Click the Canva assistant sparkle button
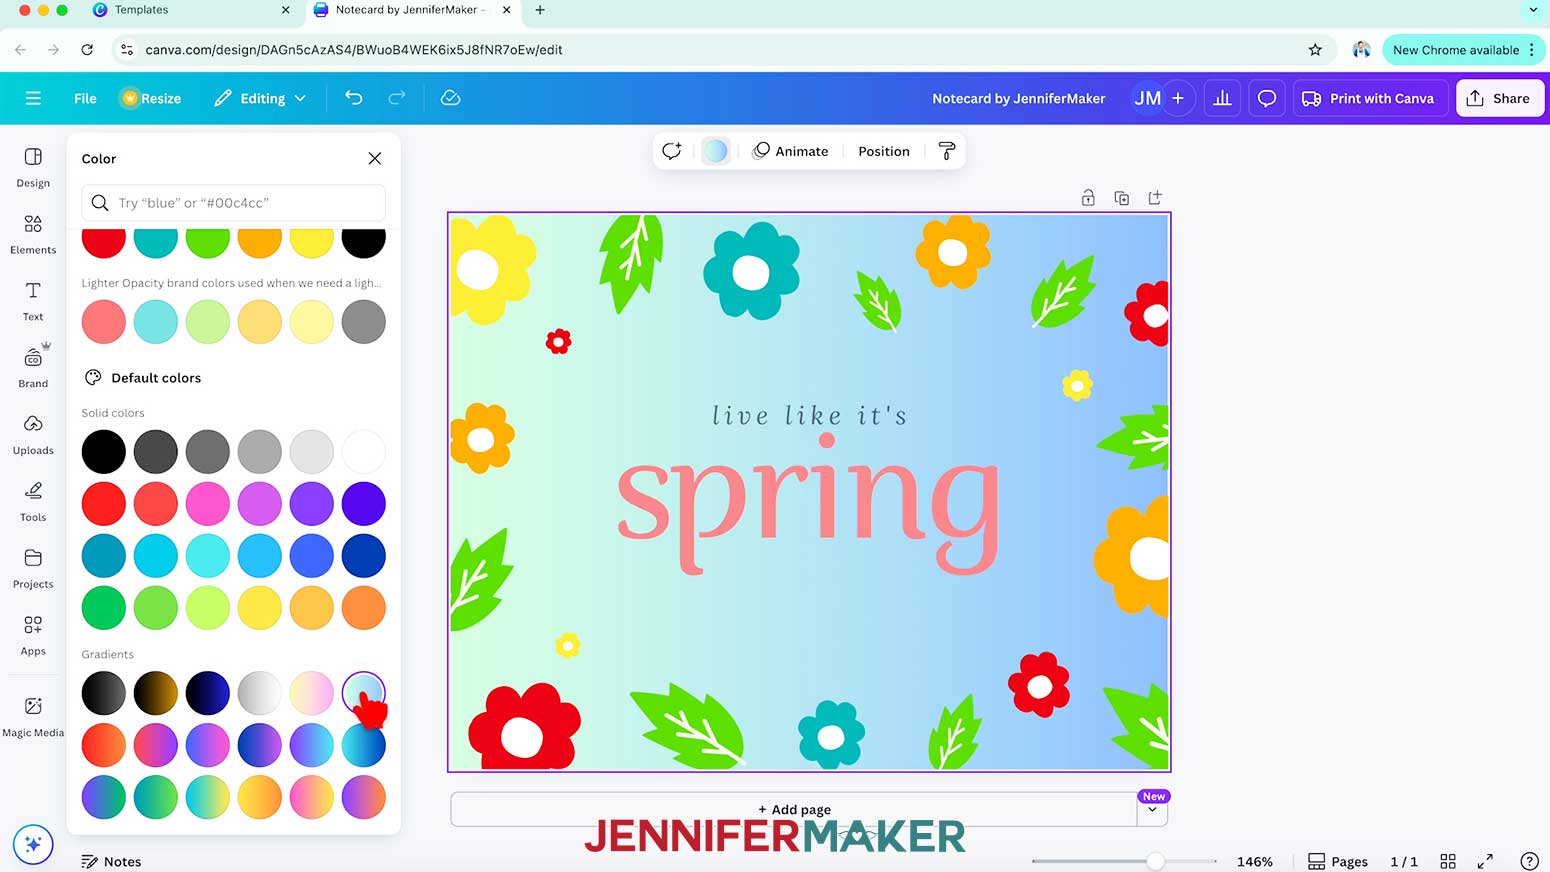This screenshot has width=1550, height=872. coord(32,845)
